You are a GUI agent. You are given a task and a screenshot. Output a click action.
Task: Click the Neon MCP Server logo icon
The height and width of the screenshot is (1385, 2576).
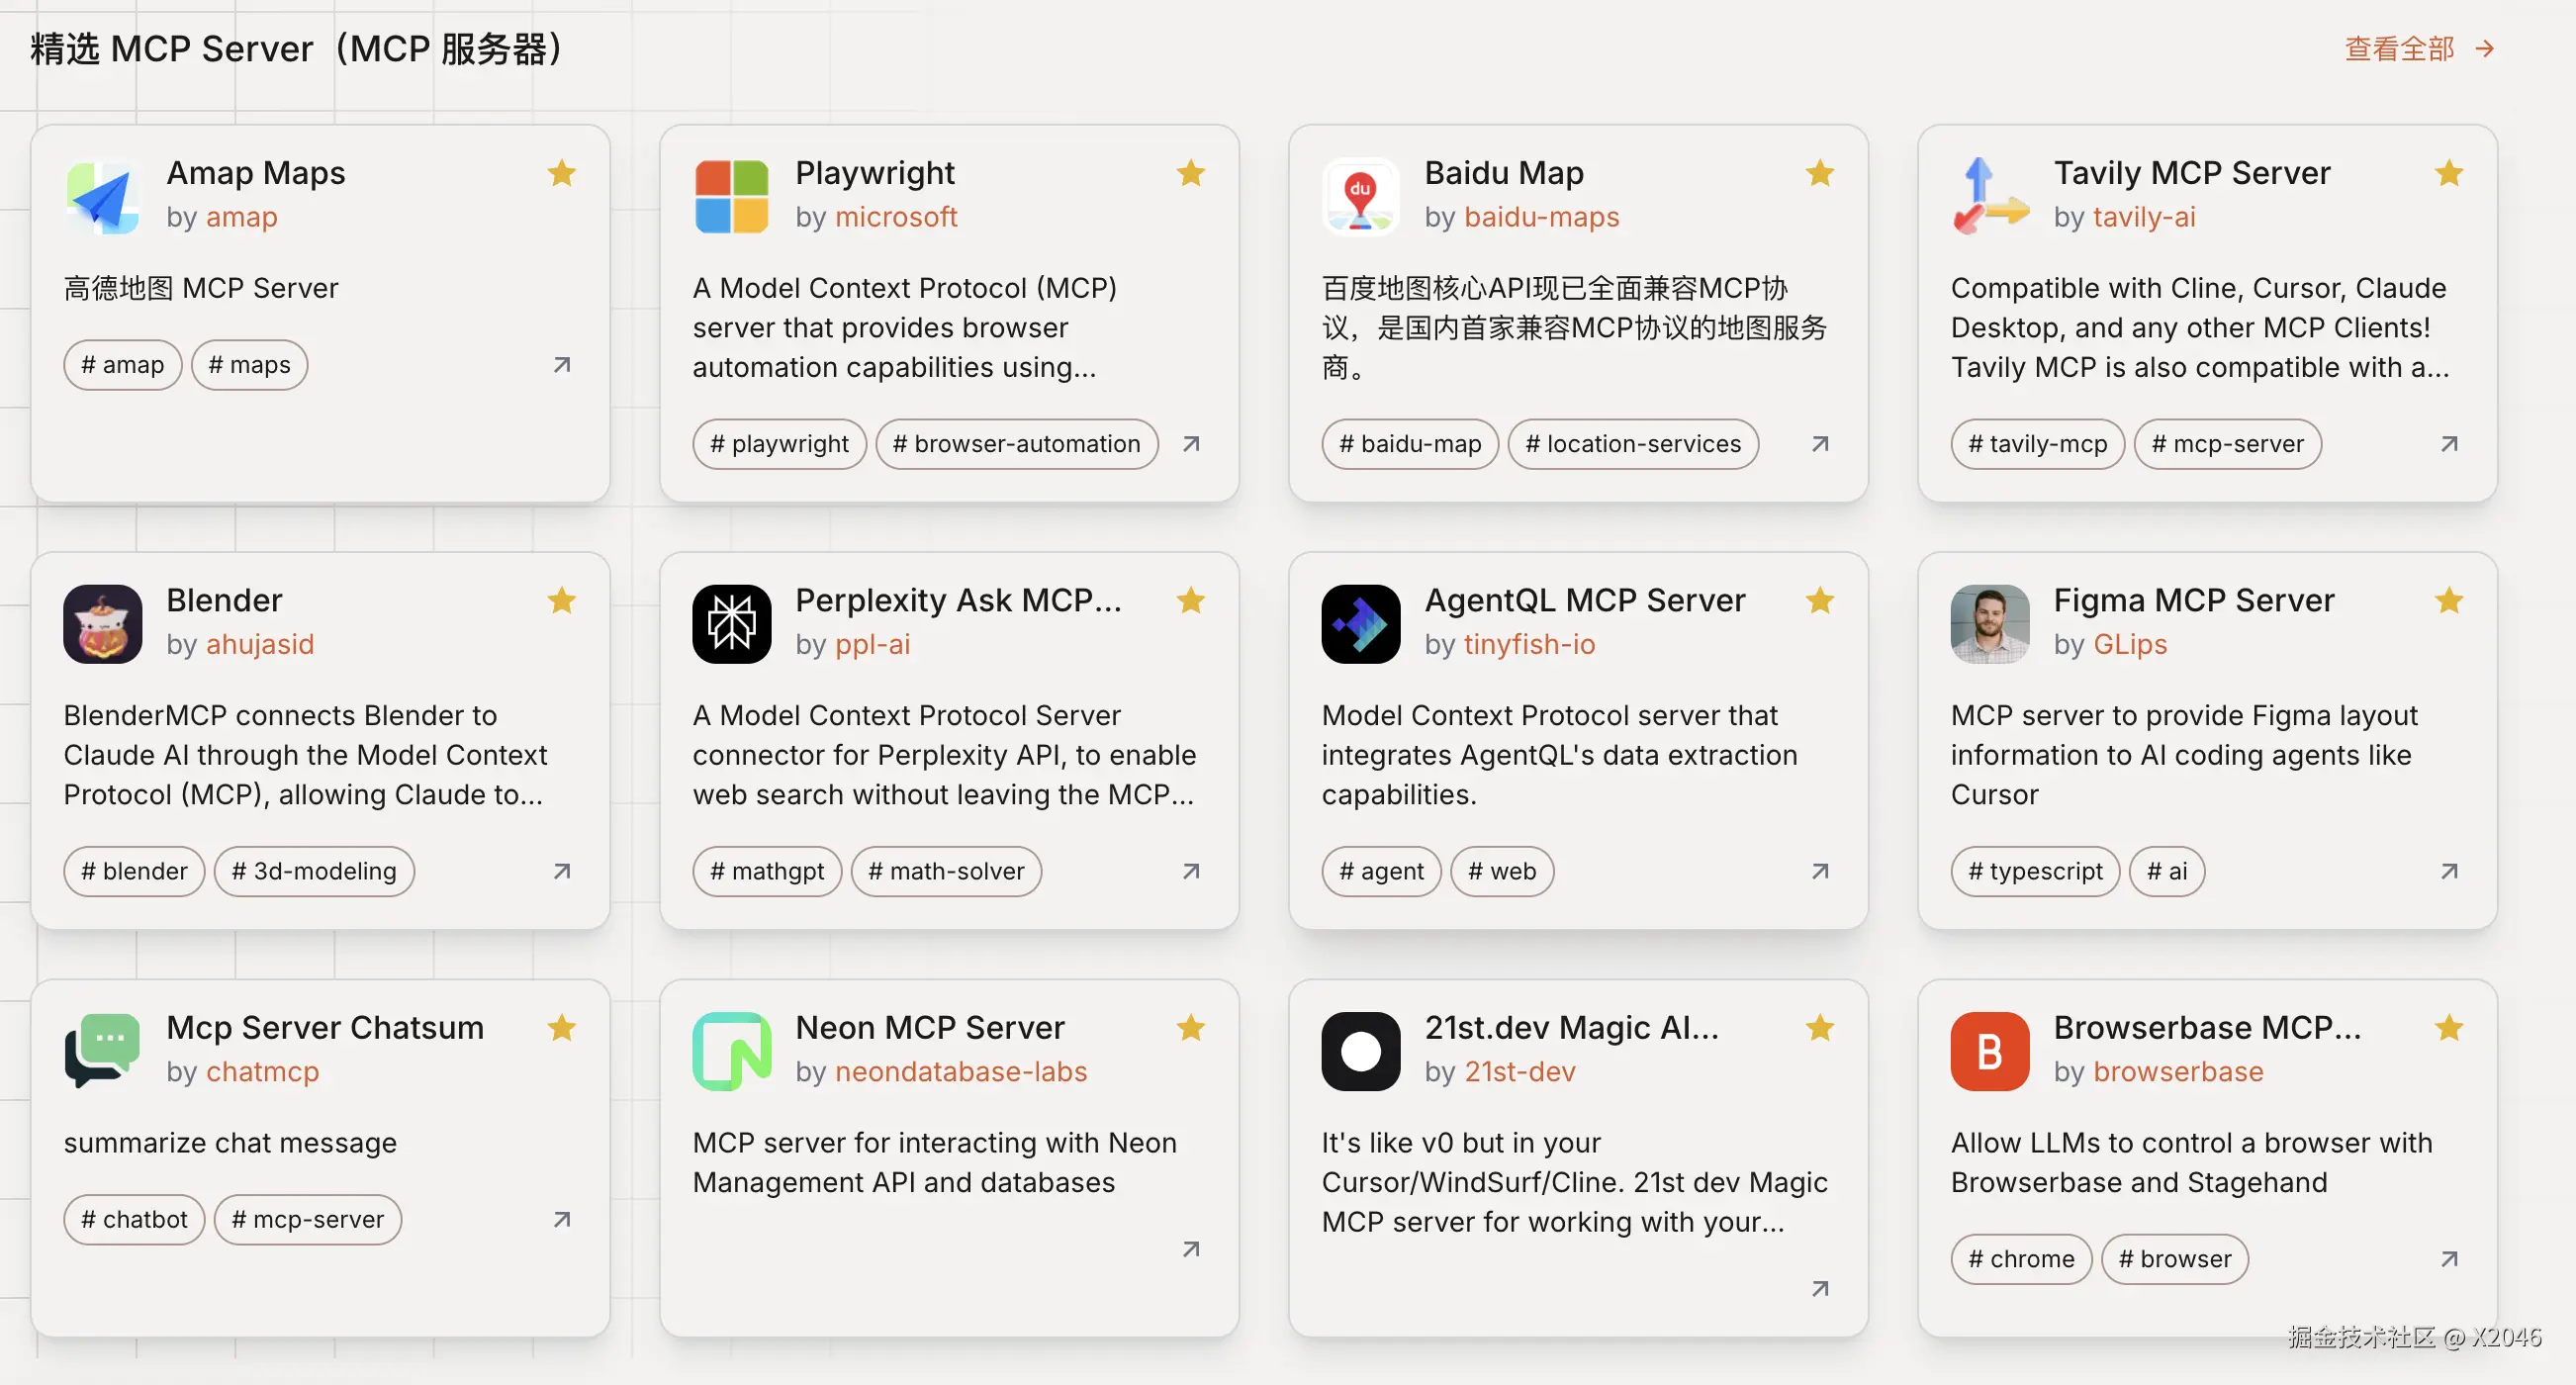(x=731, y=1051)
